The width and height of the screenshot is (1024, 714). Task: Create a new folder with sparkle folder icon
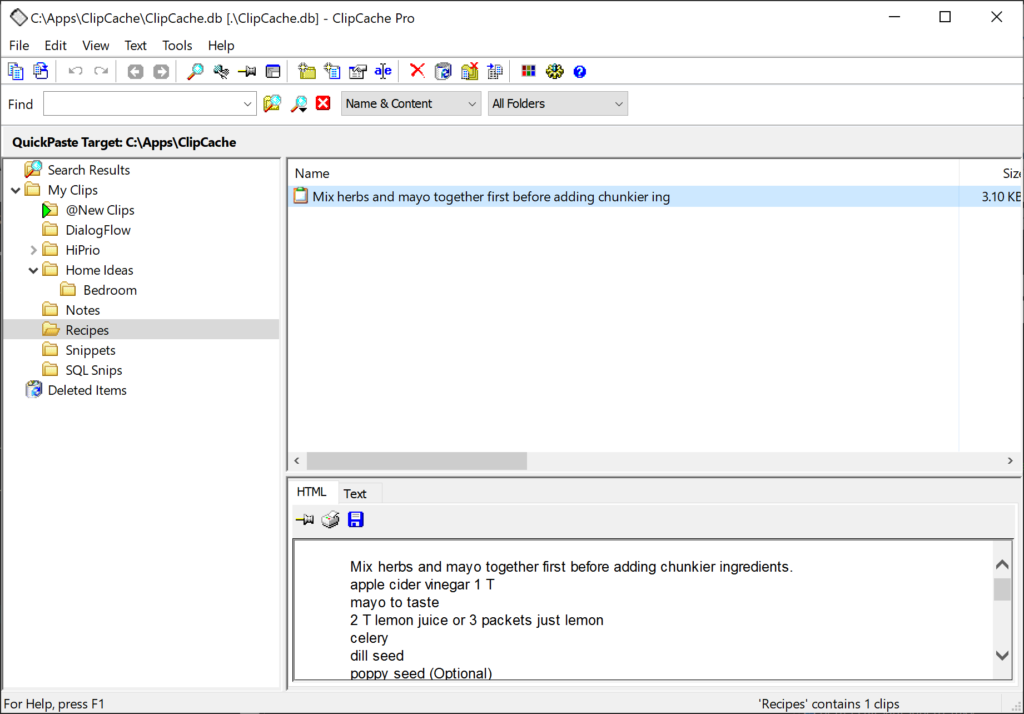(x=306, y=71)
